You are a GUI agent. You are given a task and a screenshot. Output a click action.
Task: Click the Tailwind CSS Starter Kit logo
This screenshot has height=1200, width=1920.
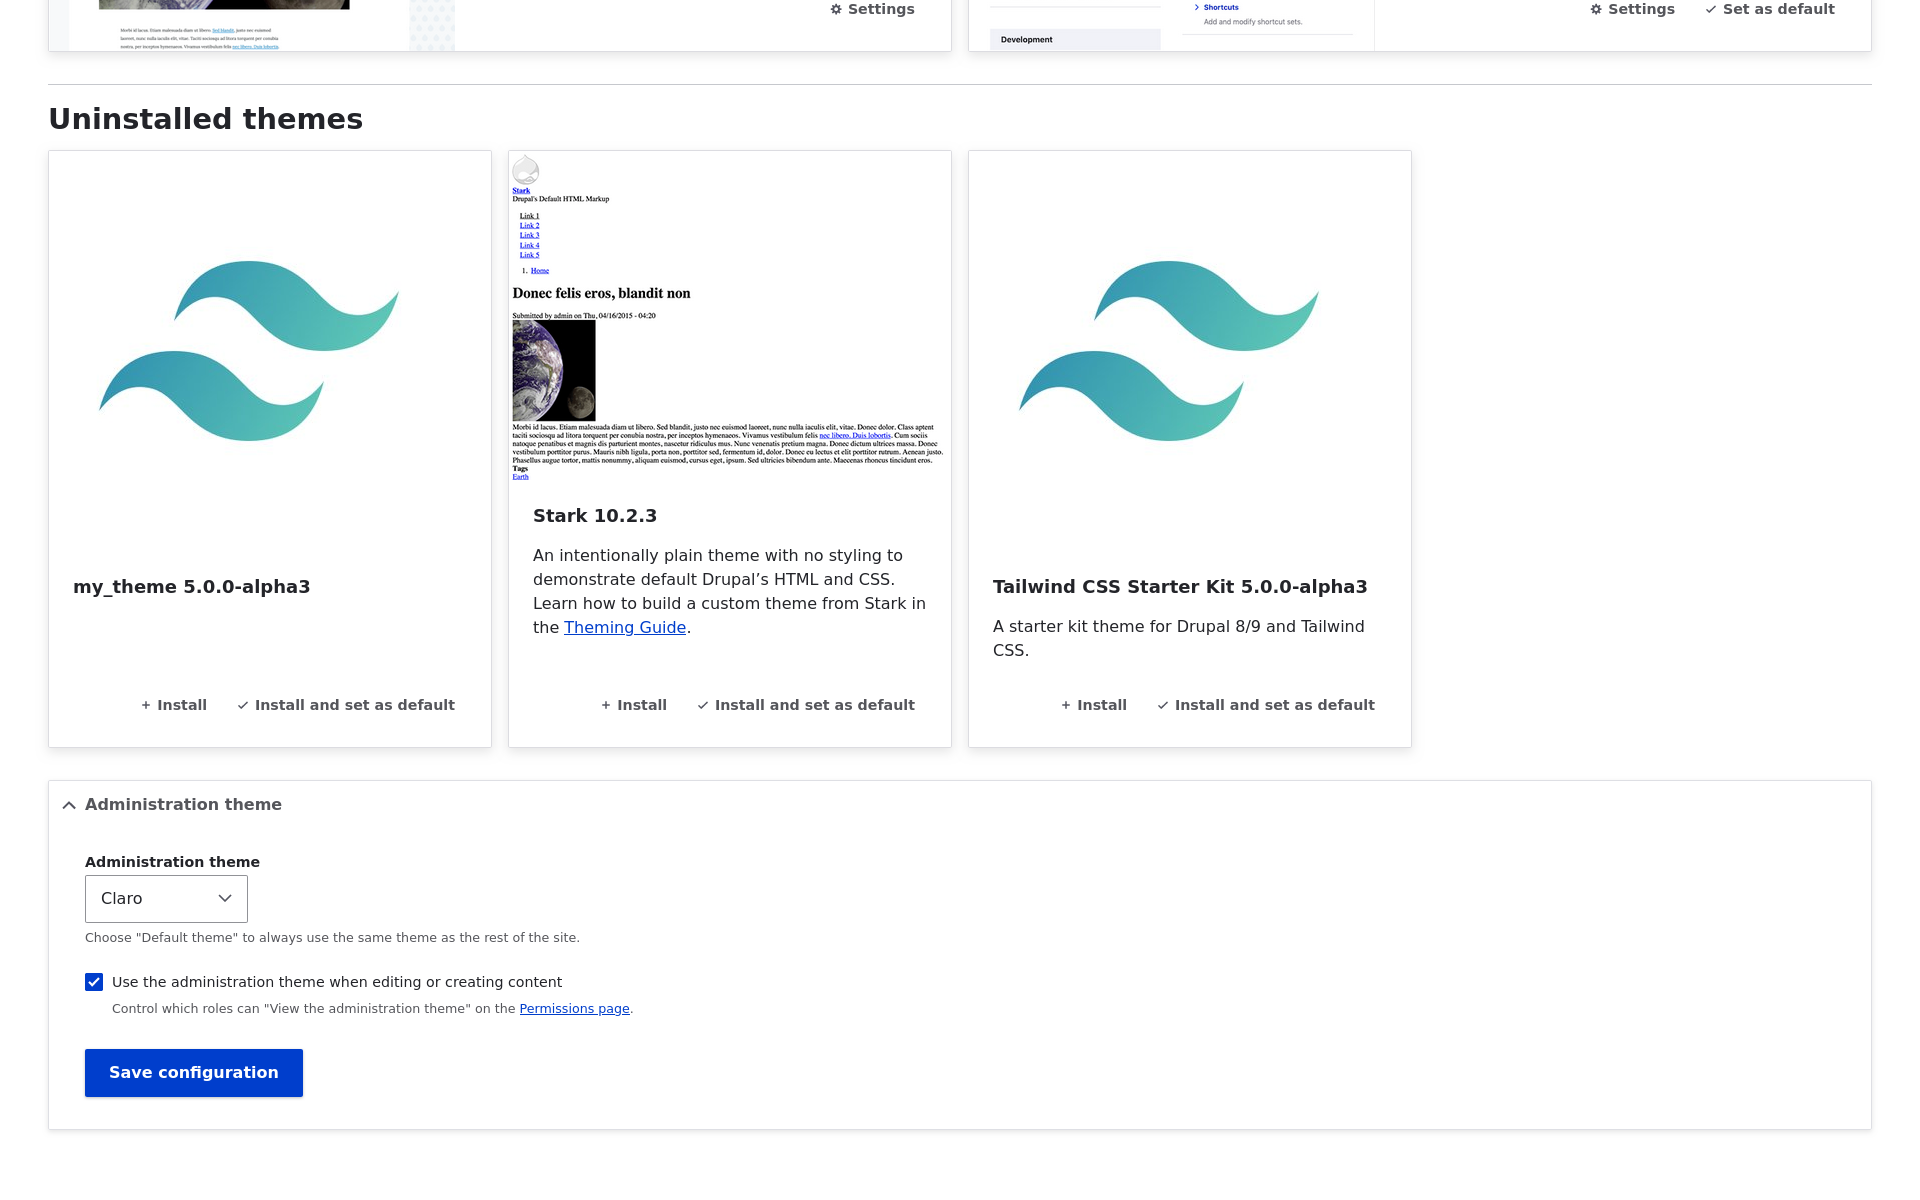click(1169, 351)
